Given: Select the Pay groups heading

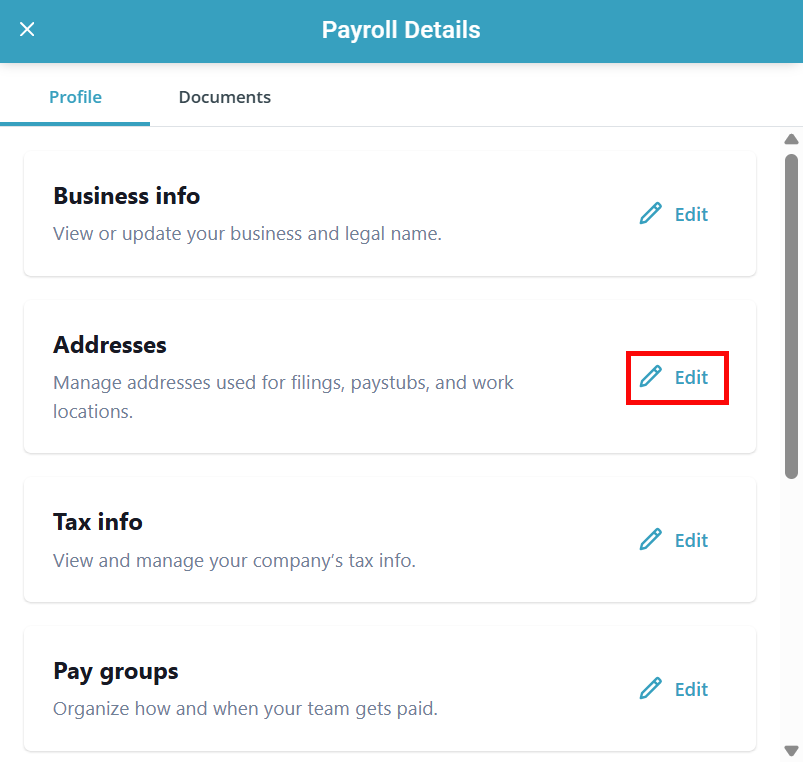Looking at the screenshot, I should tap(116, 671).
